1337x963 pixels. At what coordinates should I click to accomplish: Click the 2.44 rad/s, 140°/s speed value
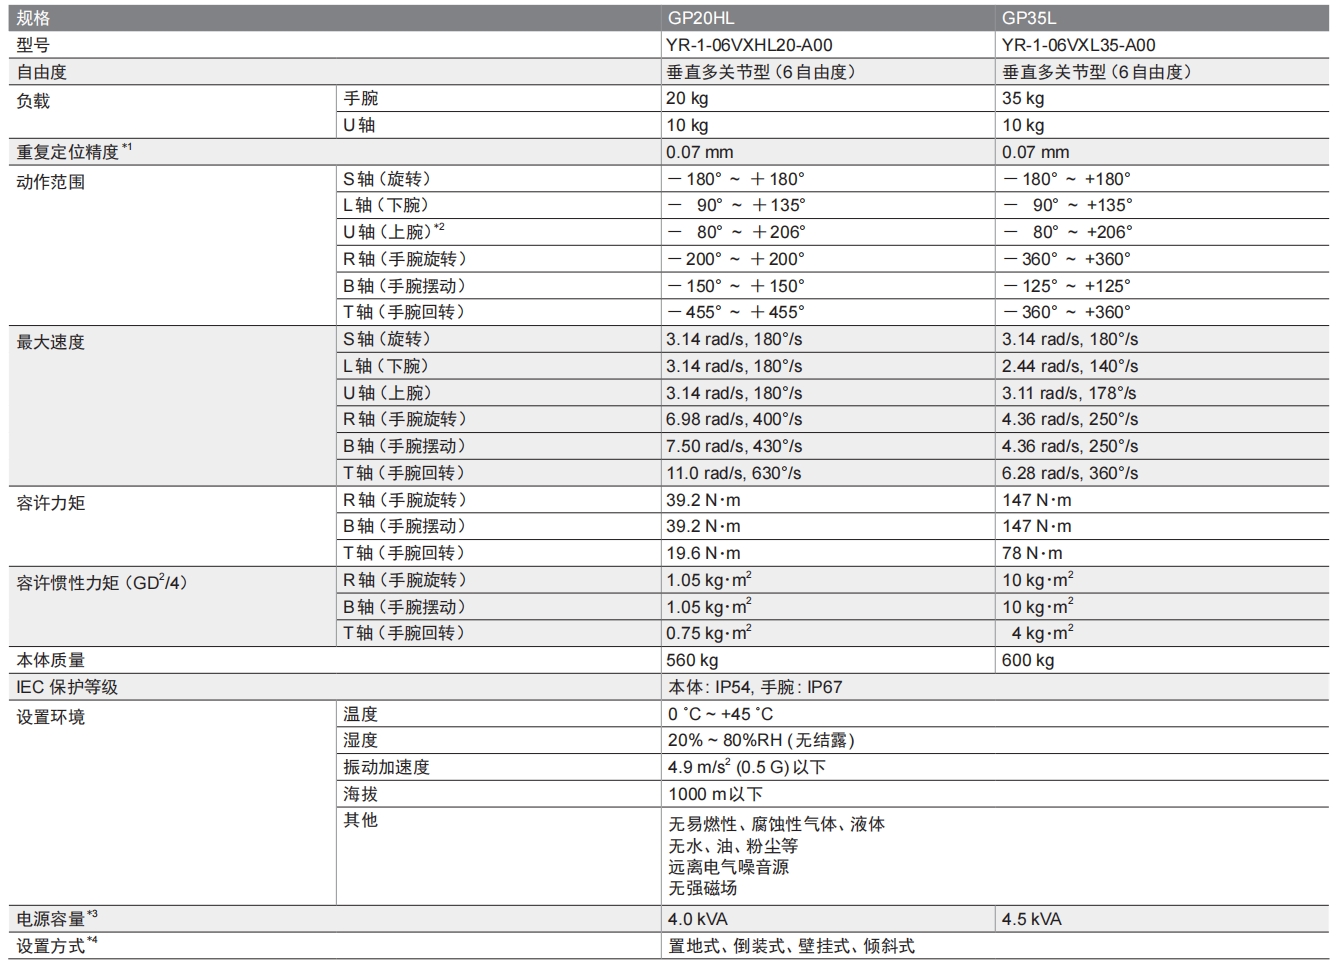1070,366
